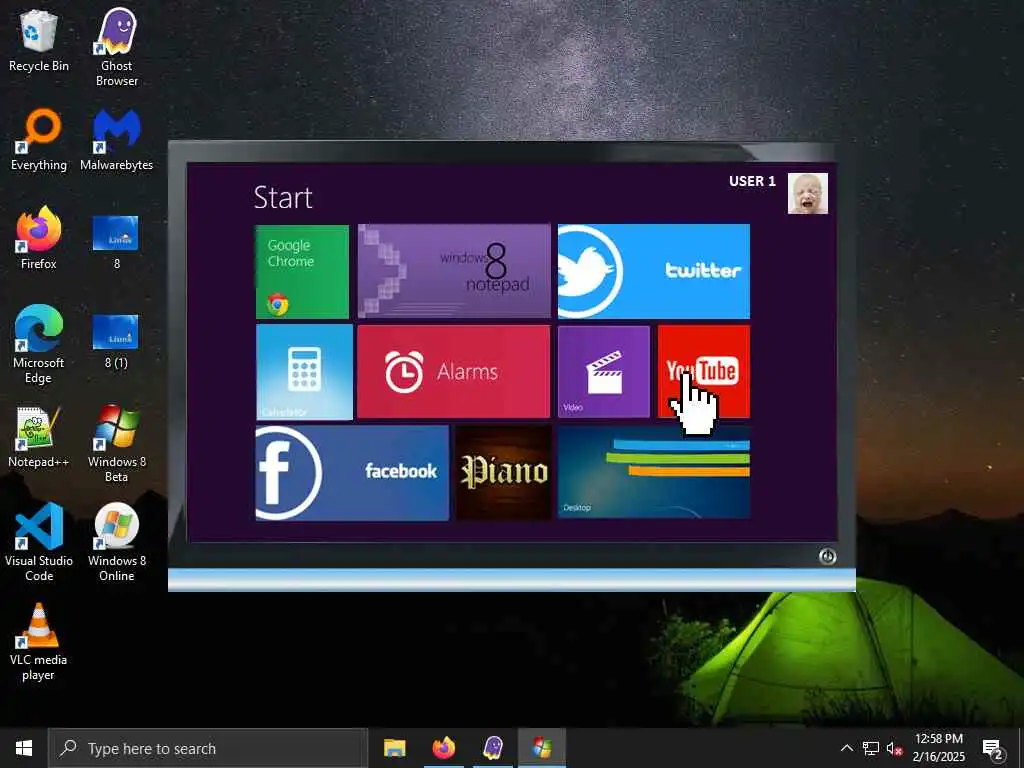Screen dimensions: 1024x768
Task: Open the Calculator tile
Action: 304,372
